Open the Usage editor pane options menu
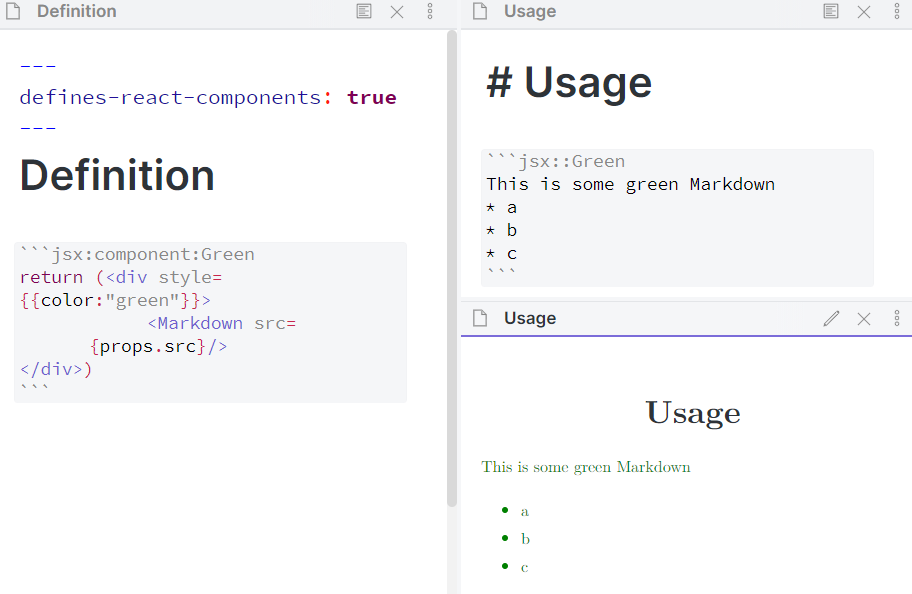The width and height of the screenshot is (912, 594). 897,12
